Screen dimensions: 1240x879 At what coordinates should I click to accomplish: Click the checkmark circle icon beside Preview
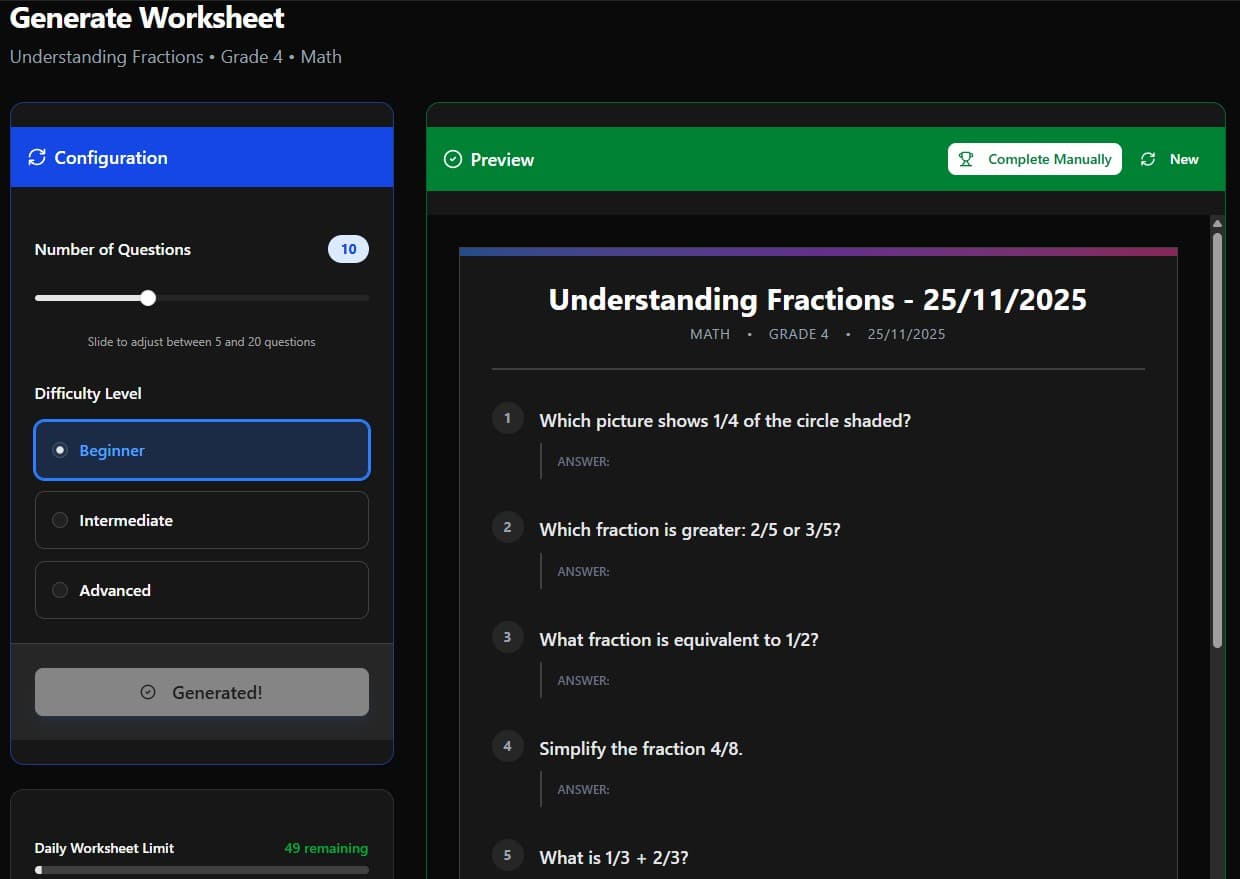(x=455, y=159)
